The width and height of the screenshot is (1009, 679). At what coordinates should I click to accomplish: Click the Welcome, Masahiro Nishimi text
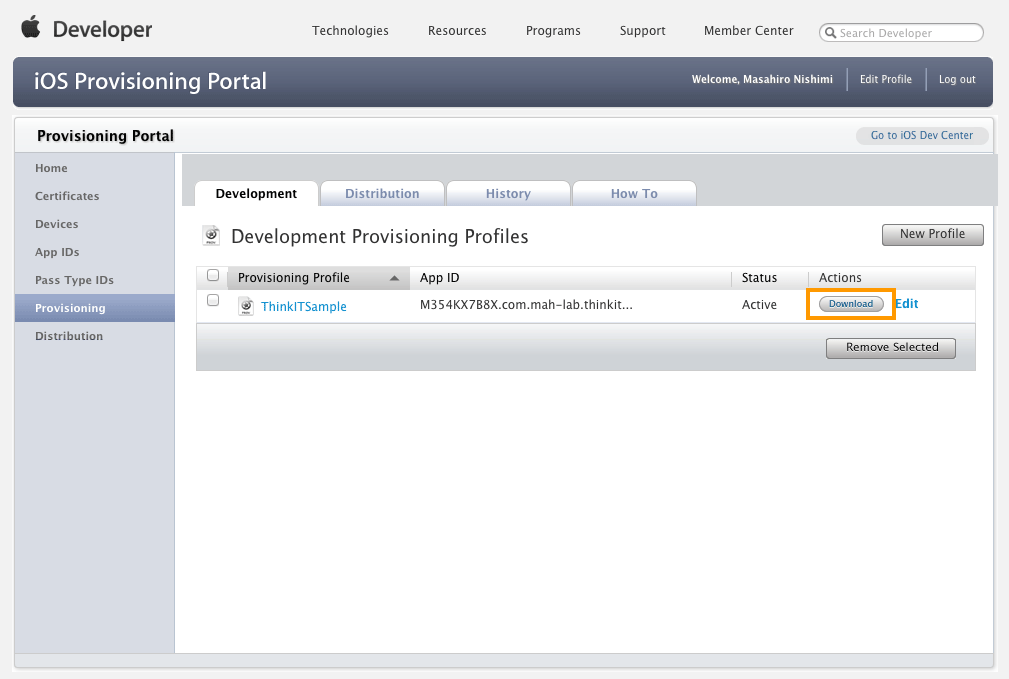pos(762,79)
